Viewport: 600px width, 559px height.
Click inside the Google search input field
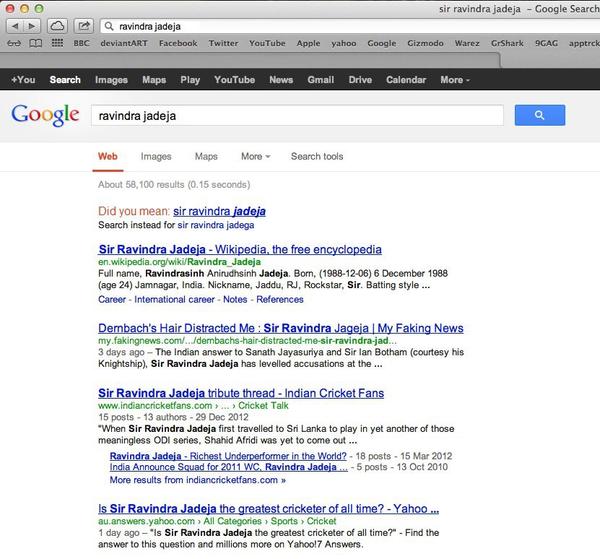point(297,116)
